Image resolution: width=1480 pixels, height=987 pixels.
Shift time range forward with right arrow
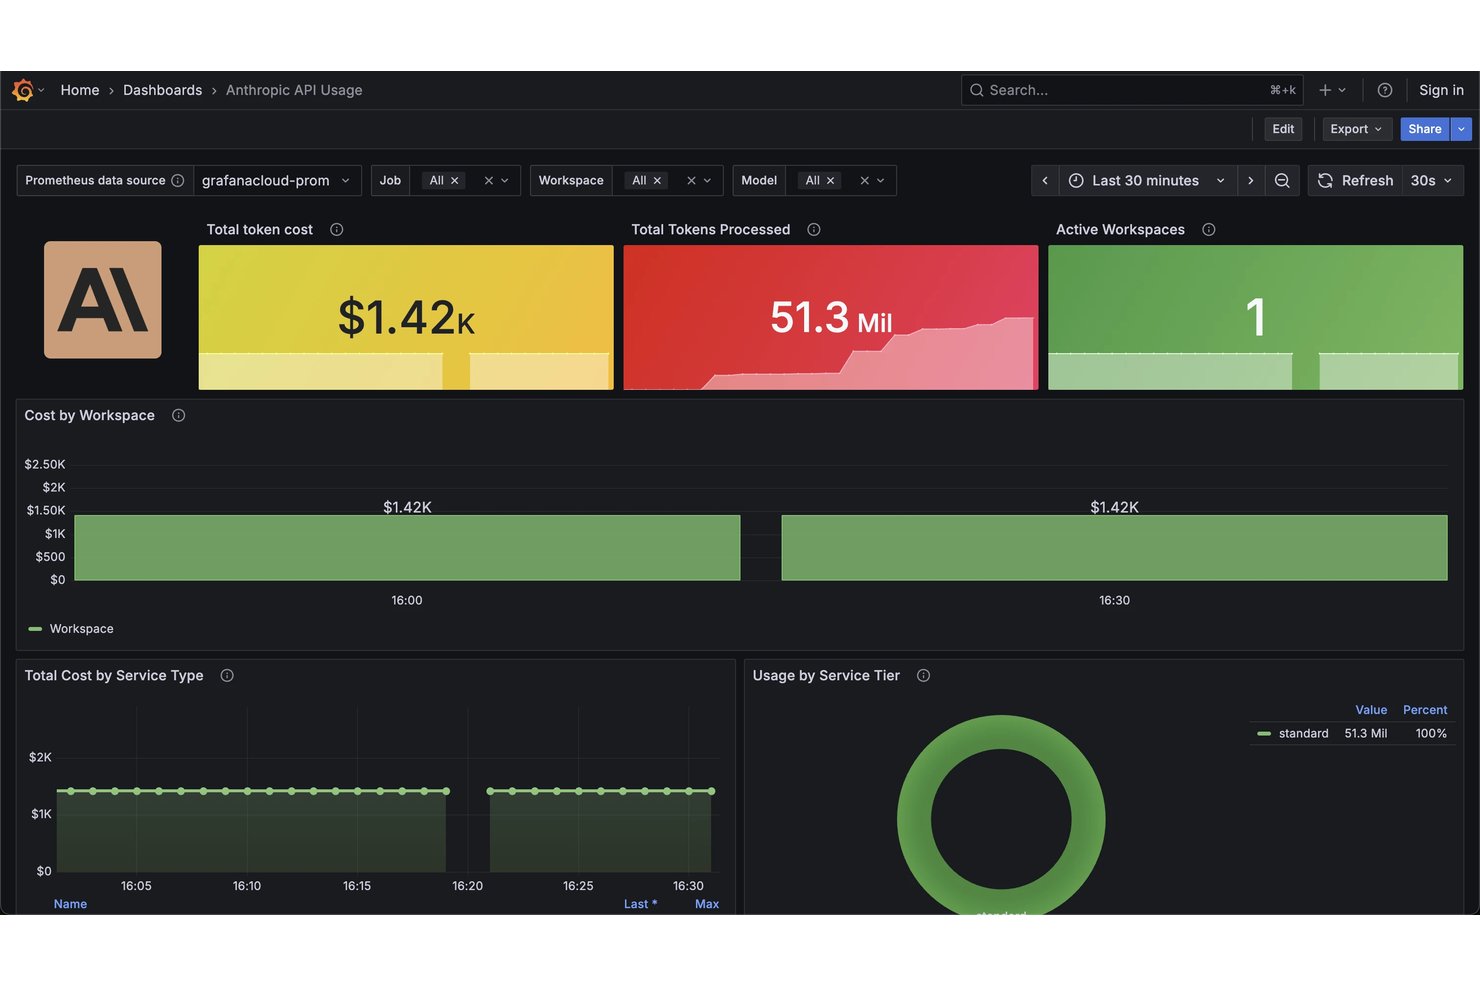pos(1250,181)
